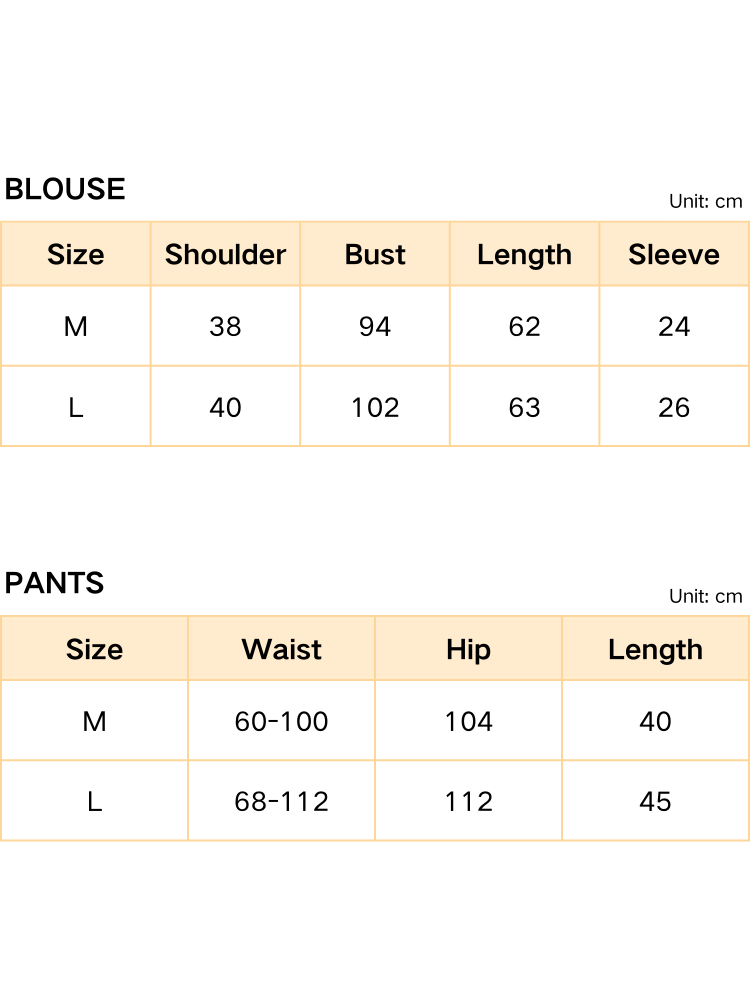Image resolution: width=750 pixels, height=1000 pixels.
Task: Select the Shoulder column header
Action: click(225, 255)
